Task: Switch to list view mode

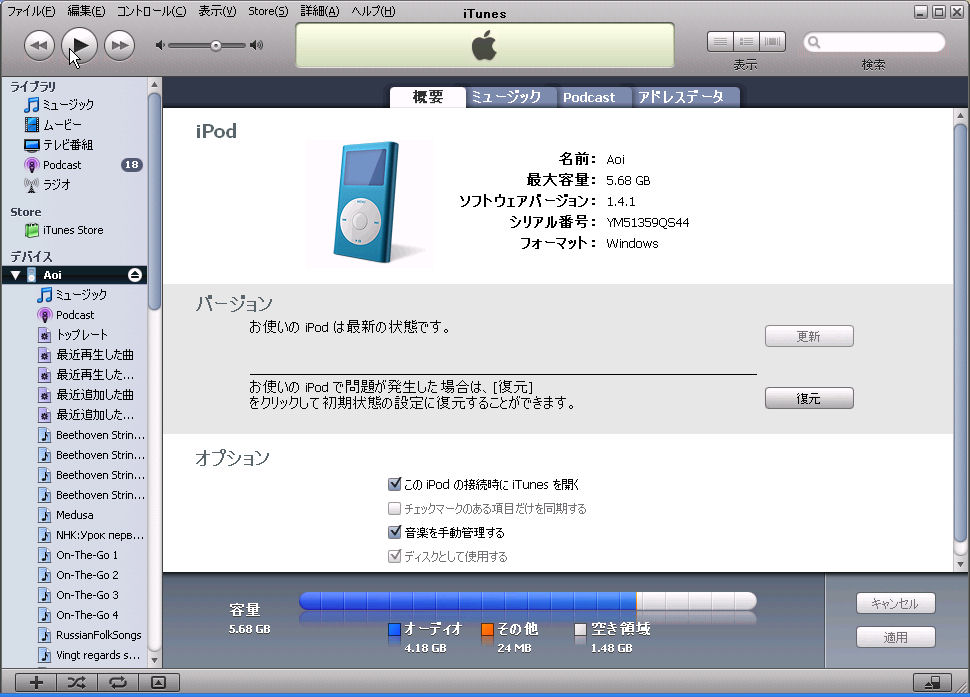Action: tap(720, 42)
